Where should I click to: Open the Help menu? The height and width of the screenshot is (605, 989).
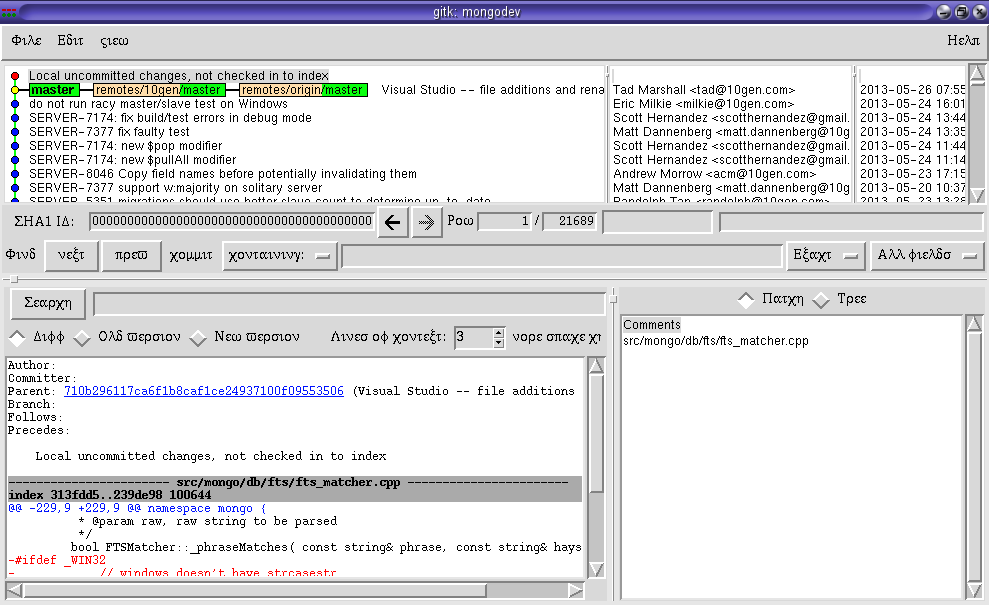[x=962, y=41]
